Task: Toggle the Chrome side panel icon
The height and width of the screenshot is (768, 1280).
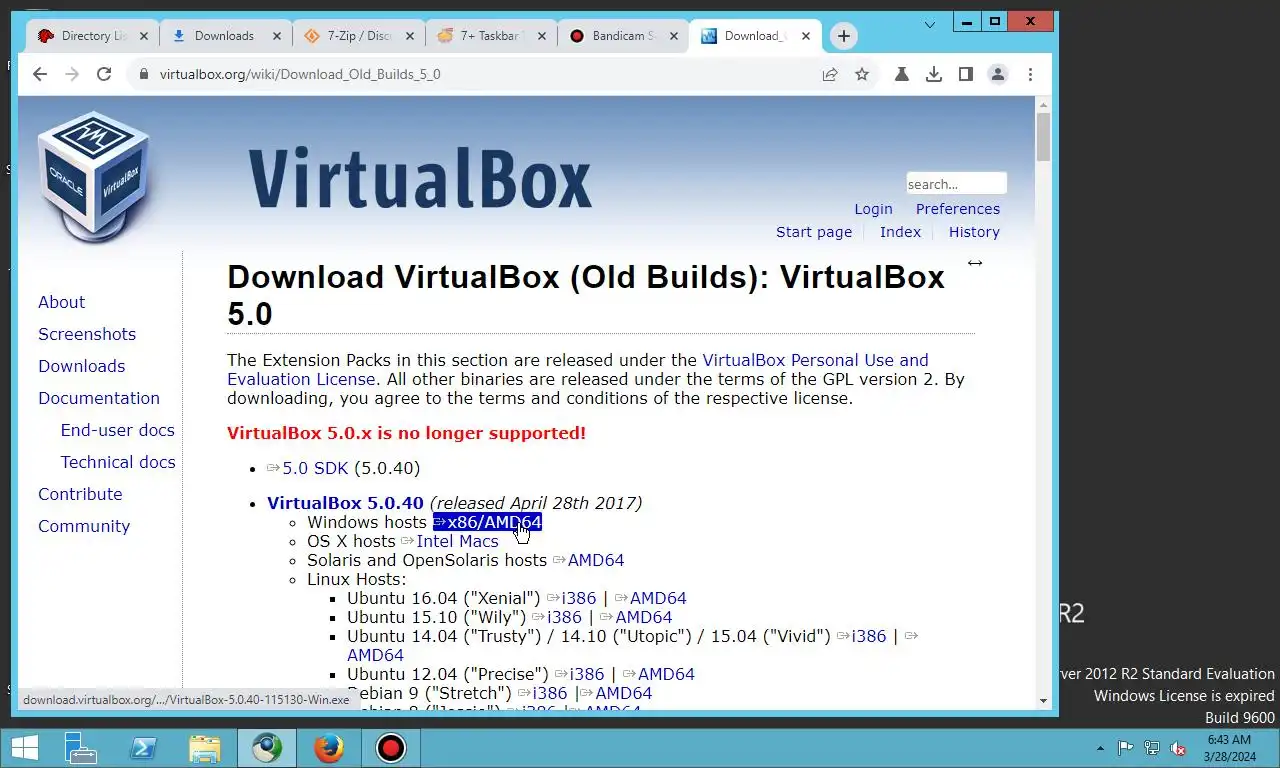Action: (x=966, y=74)
